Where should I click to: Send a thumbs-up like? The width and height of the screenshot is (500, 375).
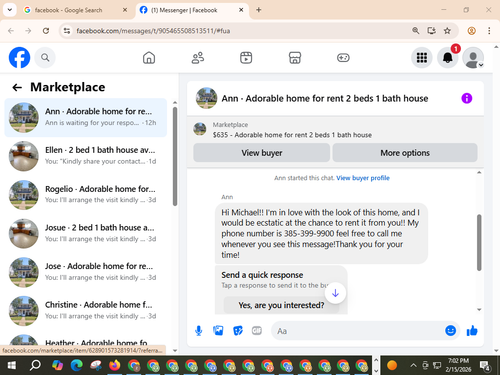coord(472,330)
